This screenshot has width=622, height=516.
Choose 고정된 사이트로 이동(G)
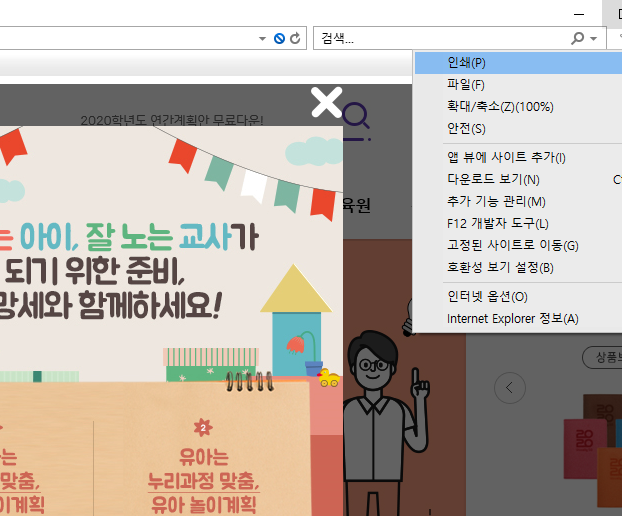(x=518, y=246)
